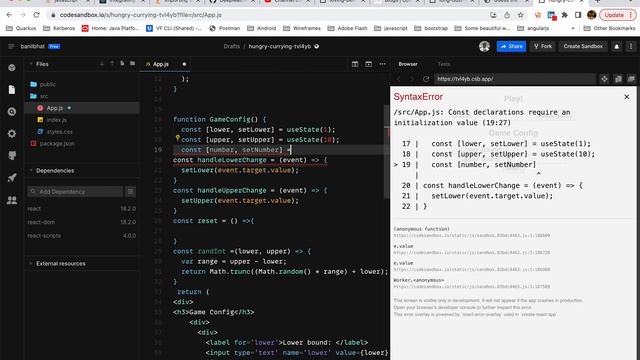
Task: Select the react-dom dependency row
Action: tap(82, 222)
